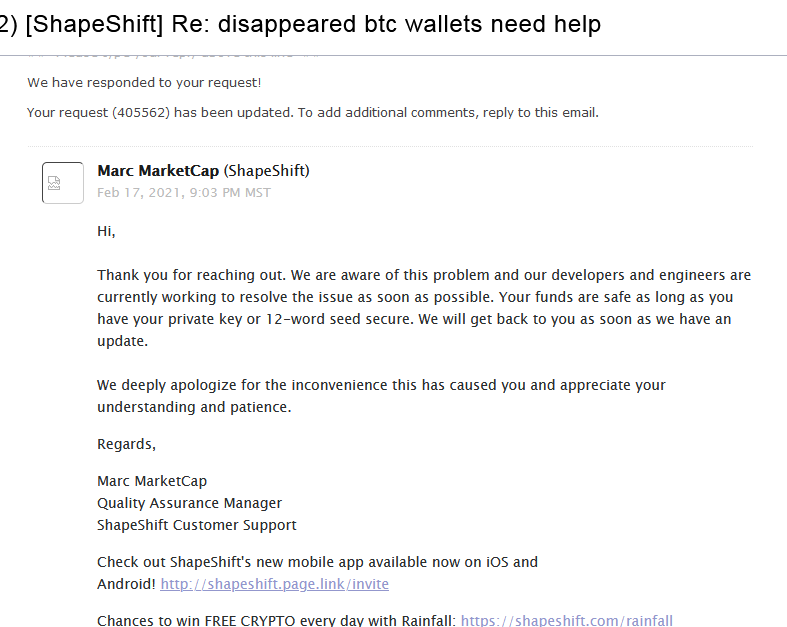
Task: Click the email subject title text
Action: (300, 24)
